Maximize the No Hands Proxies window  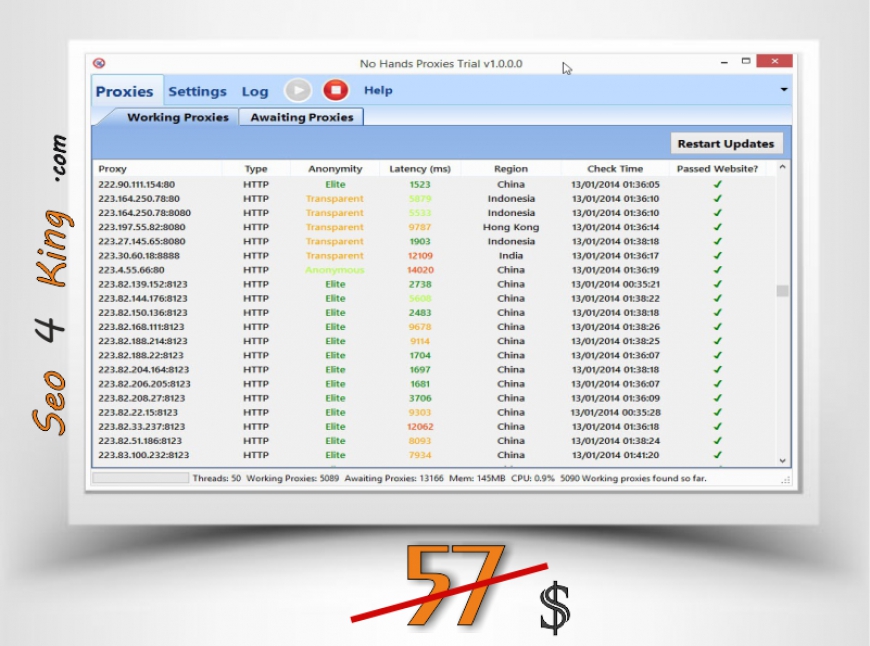[x=746, y=61]
